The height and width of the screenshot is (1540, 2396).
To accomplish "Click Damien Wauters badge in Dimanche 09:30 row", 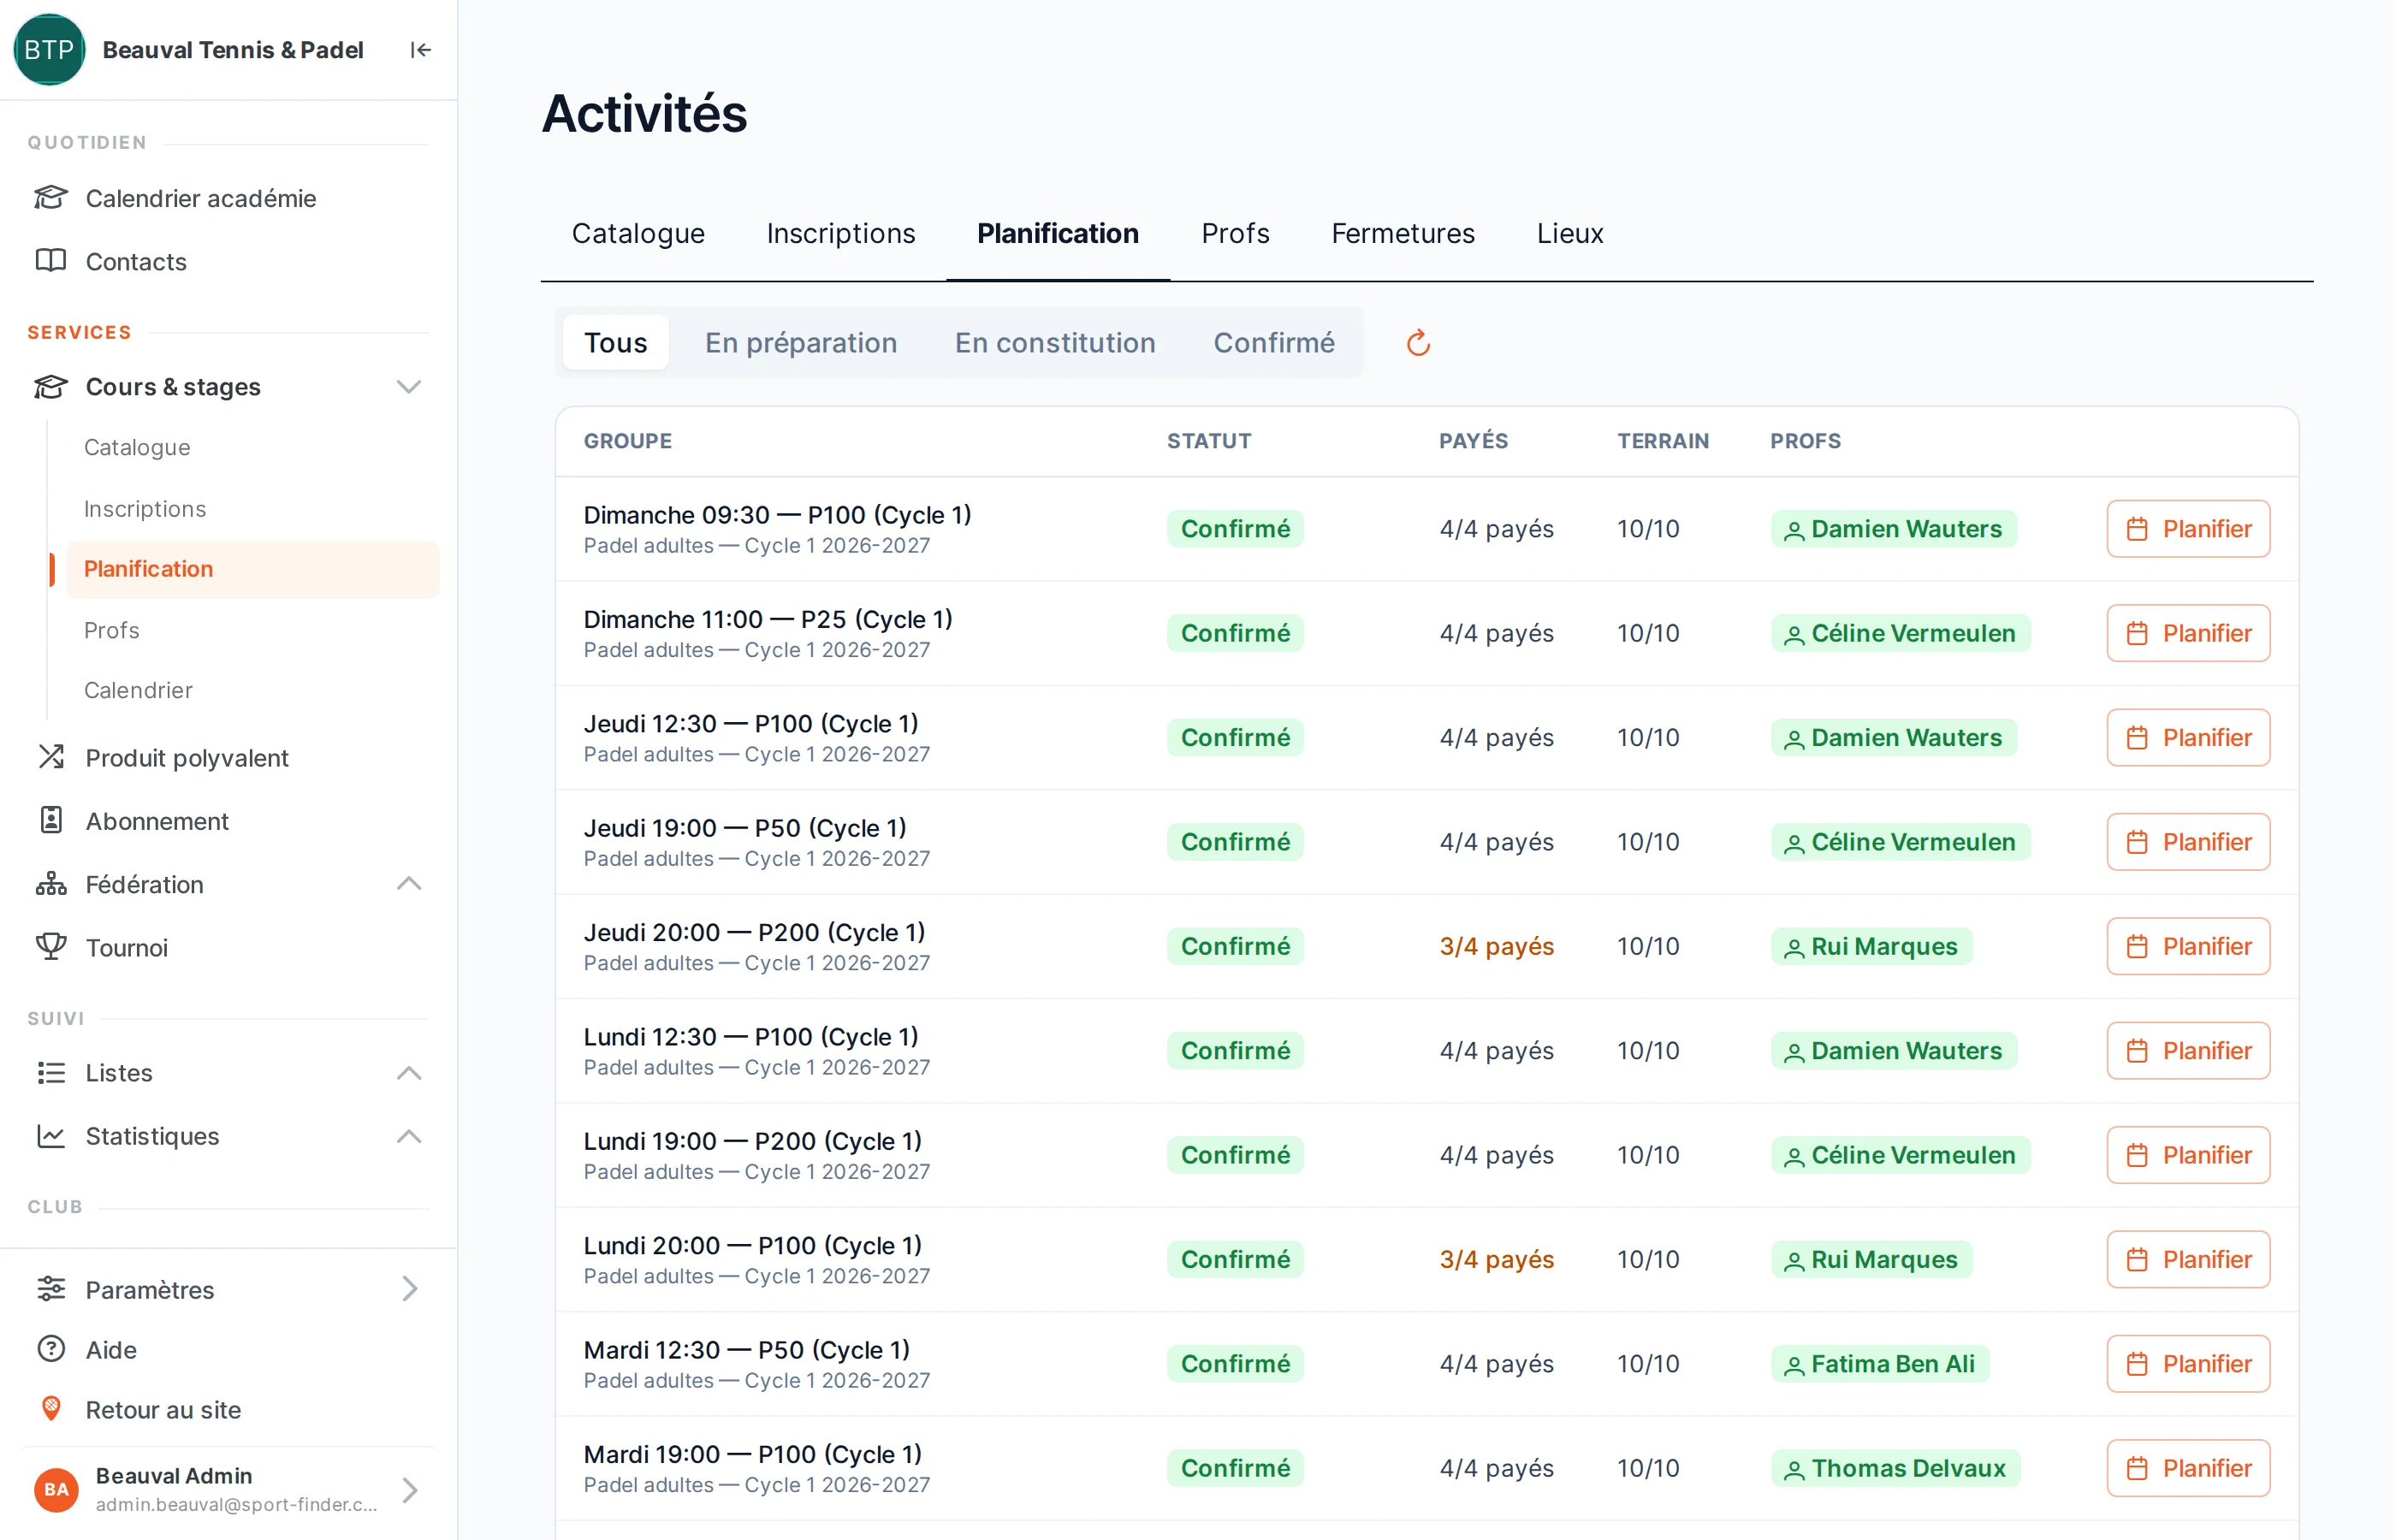I will click(1893, 529).
